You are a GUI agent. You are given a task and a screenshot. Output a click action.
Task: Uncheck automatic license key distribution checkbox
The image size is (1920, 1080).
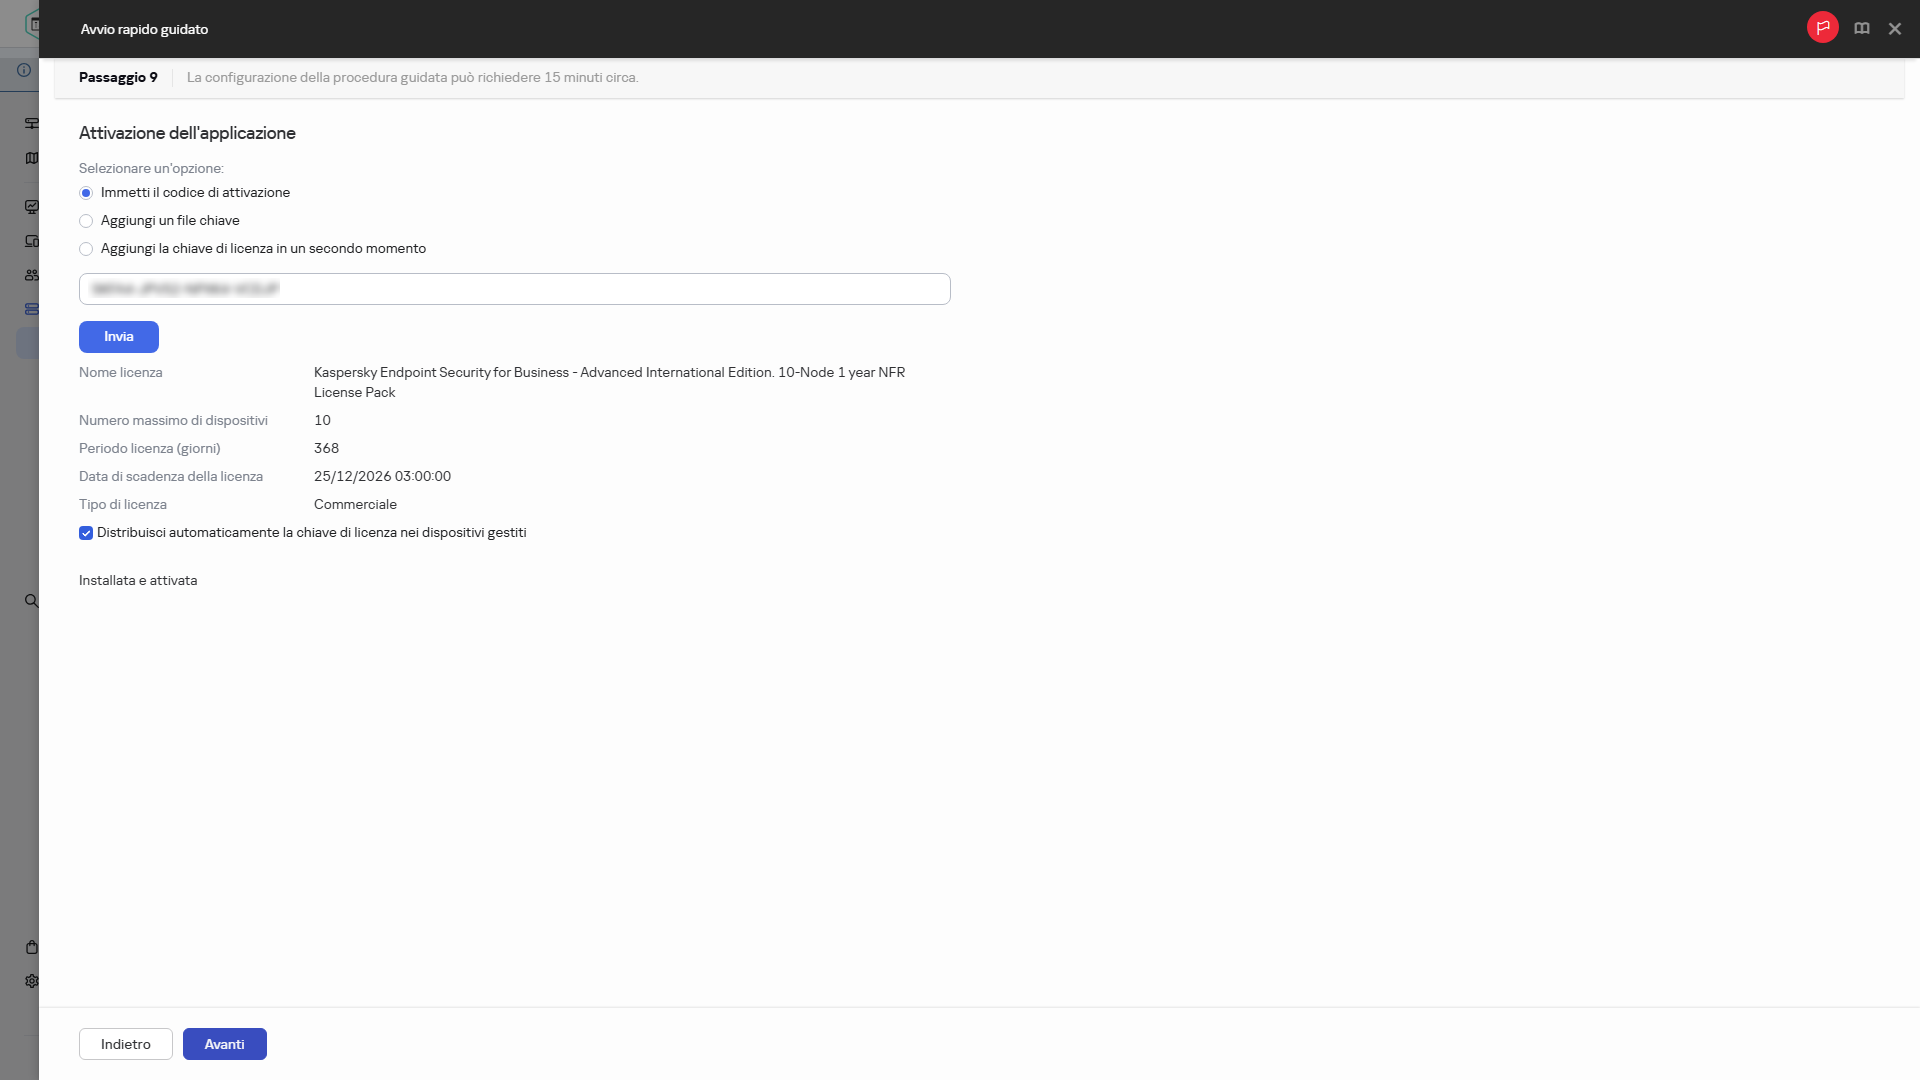86,533
